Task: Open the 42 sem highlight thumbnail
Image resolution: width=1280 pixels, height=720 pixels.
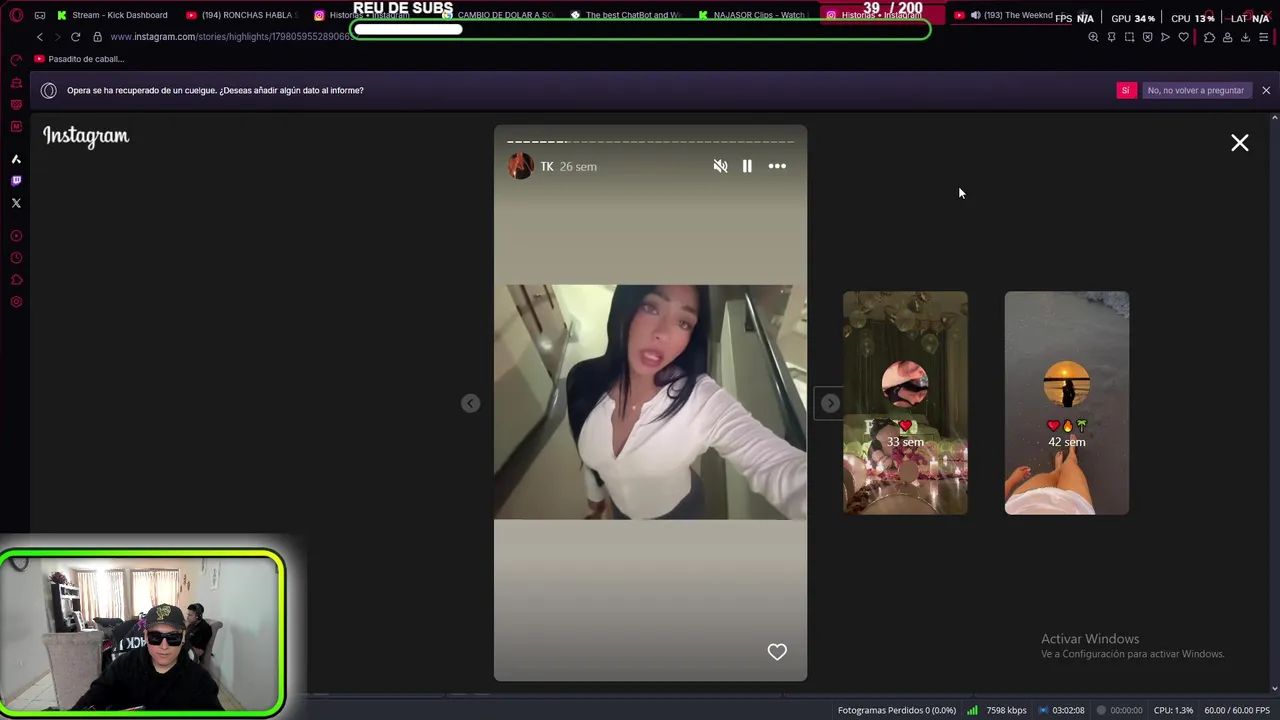Action: pyautogui.click(x=1067, y=403)
